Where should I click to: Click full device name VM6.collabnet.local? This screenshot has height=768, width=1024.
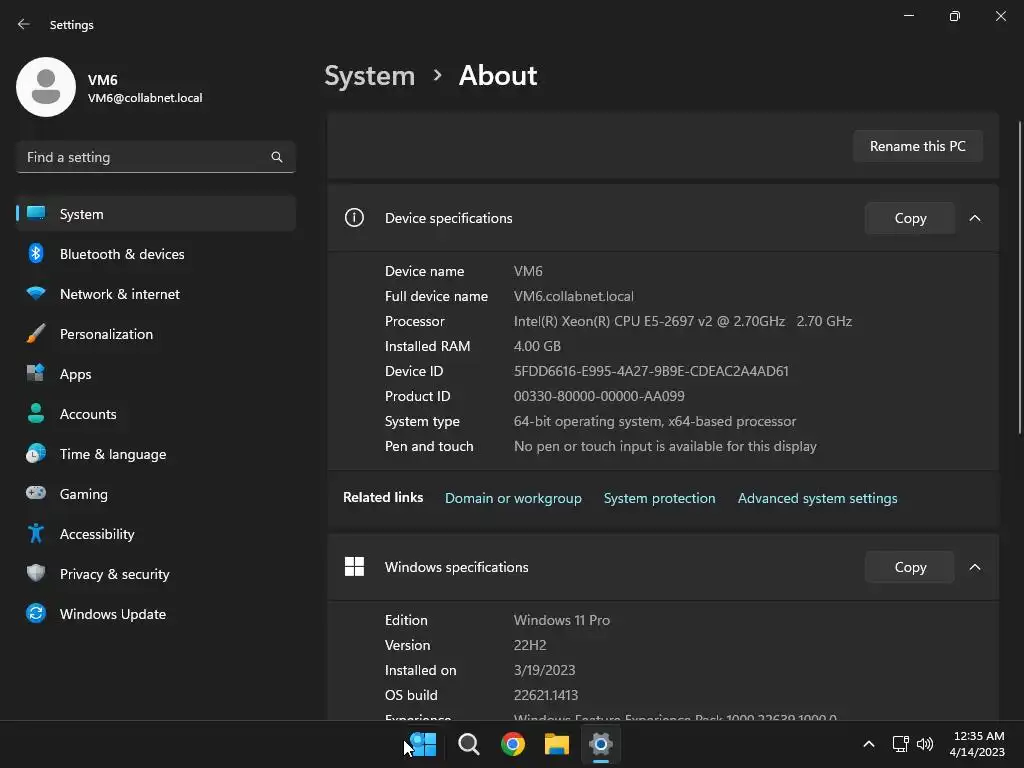[x=573, y=296]
